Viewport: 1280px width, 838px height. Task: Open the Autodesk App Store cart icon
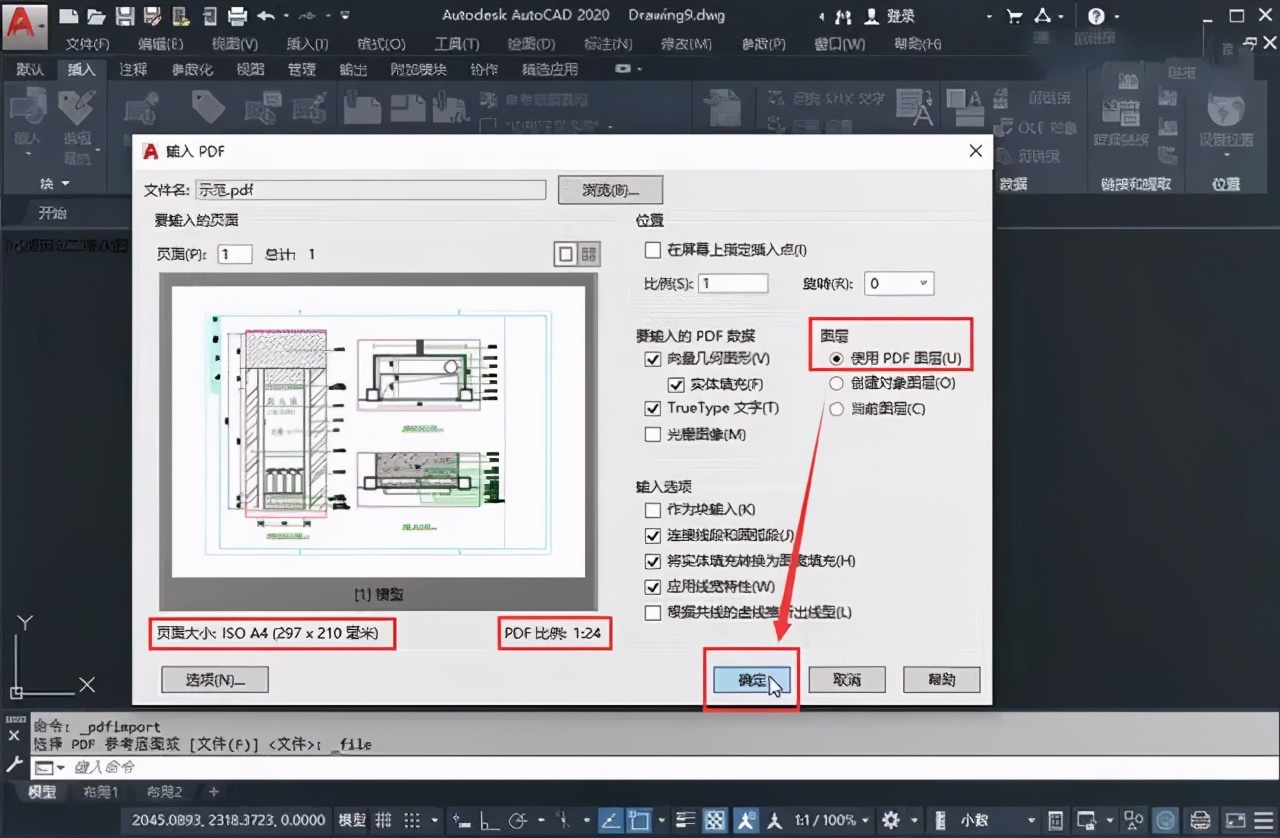[1015, 16]
